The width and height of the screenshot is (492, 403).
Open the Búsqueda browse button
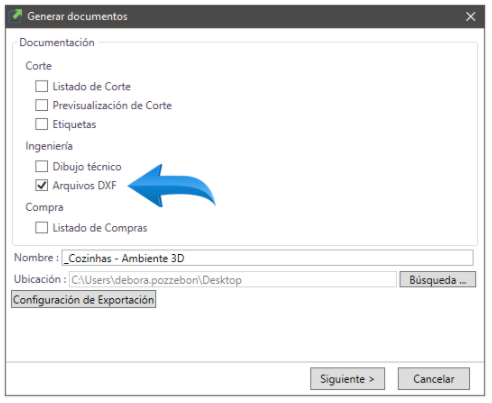437,279
